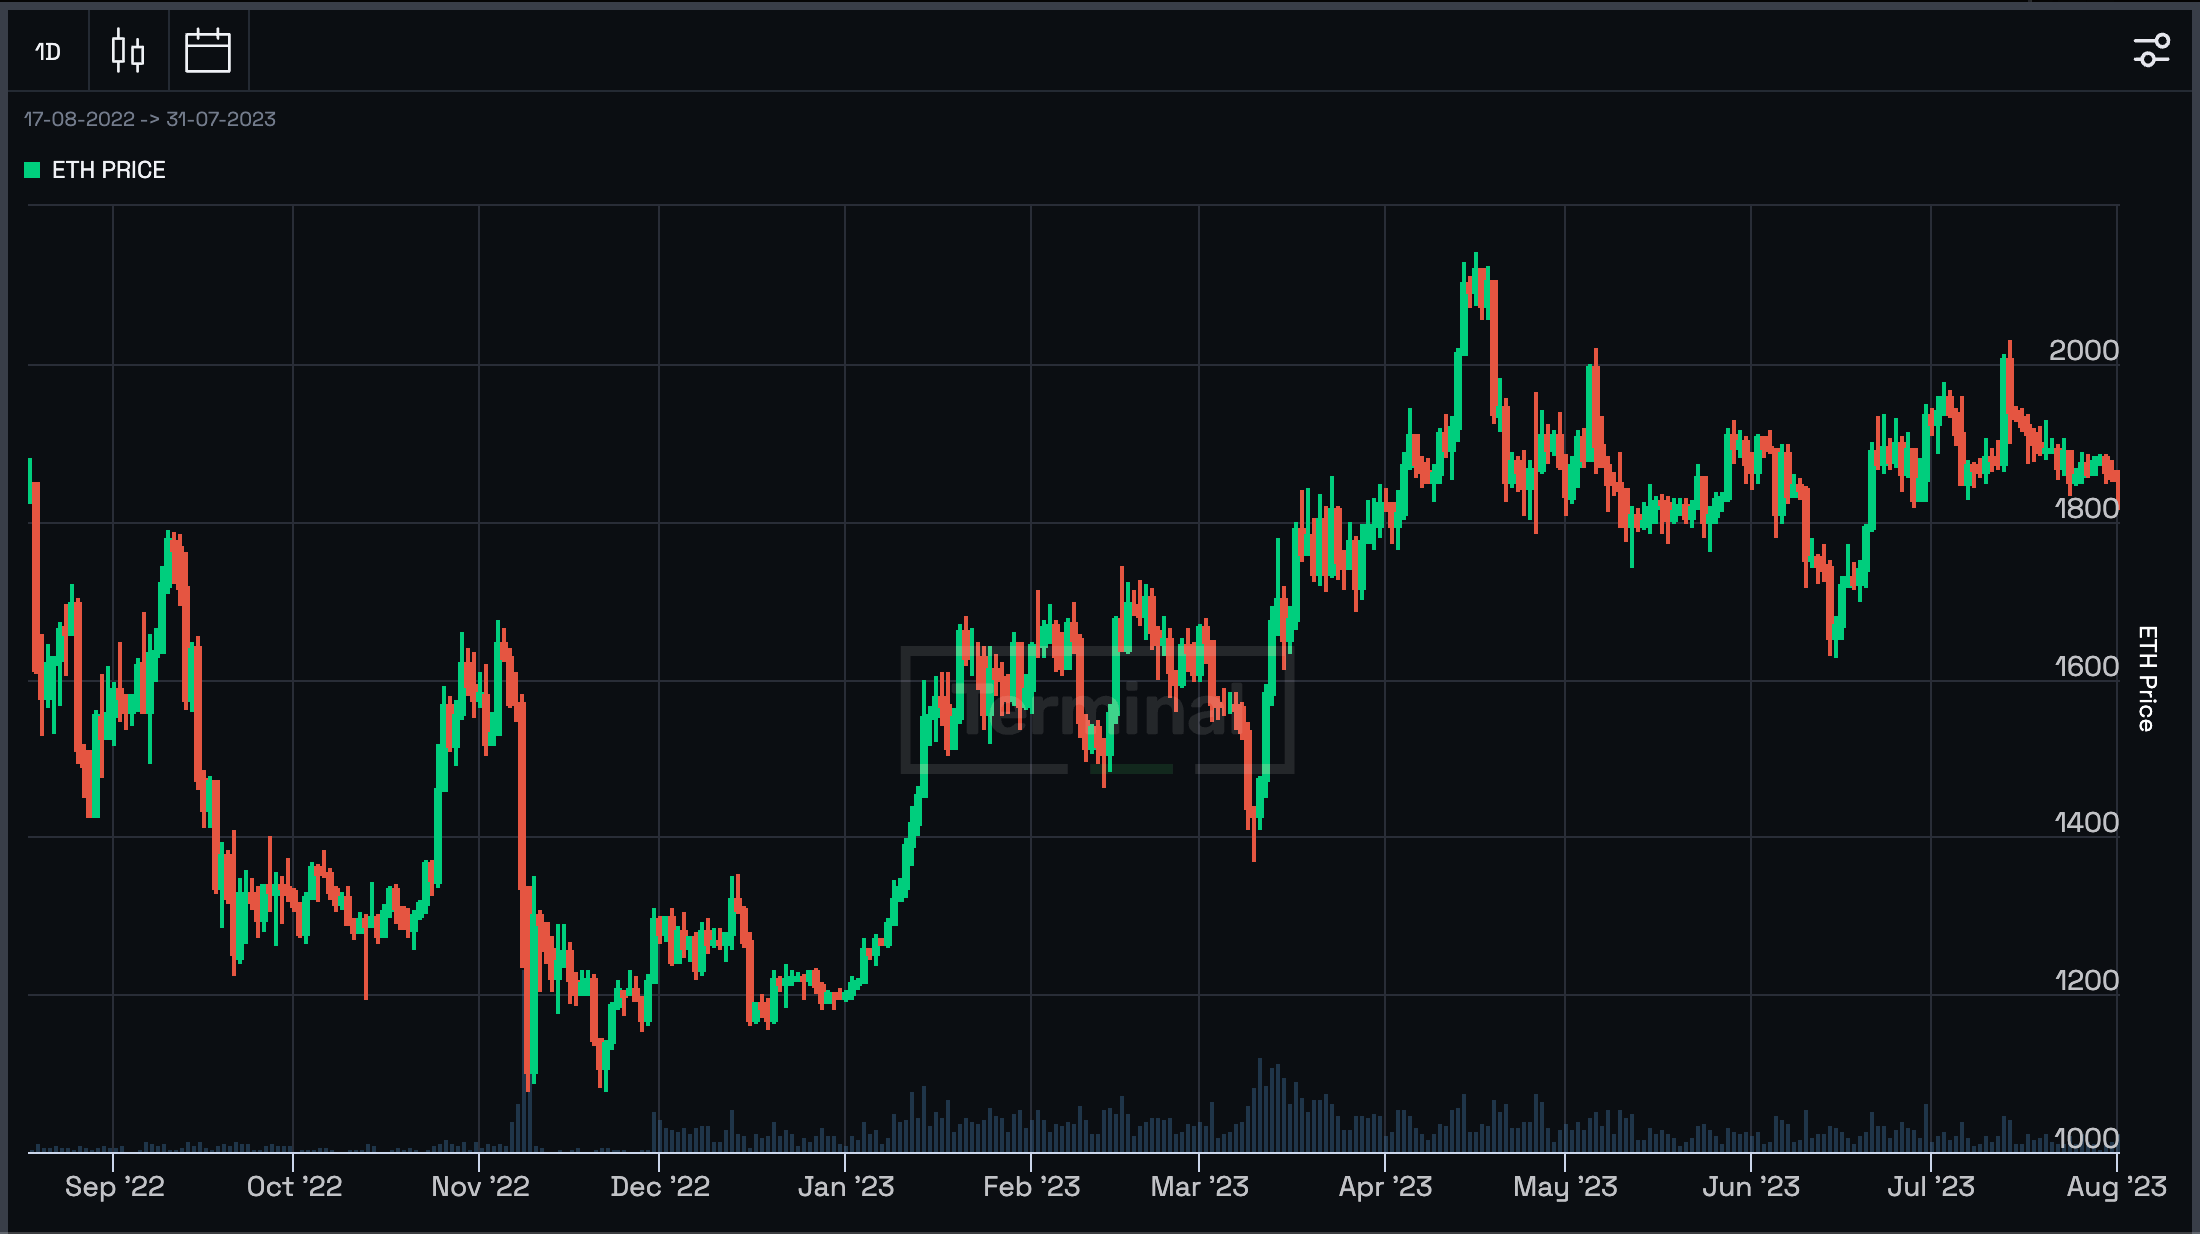Click the 1400 price axis label
The image size is (2200, 1234).
(x=2086, y=823)
